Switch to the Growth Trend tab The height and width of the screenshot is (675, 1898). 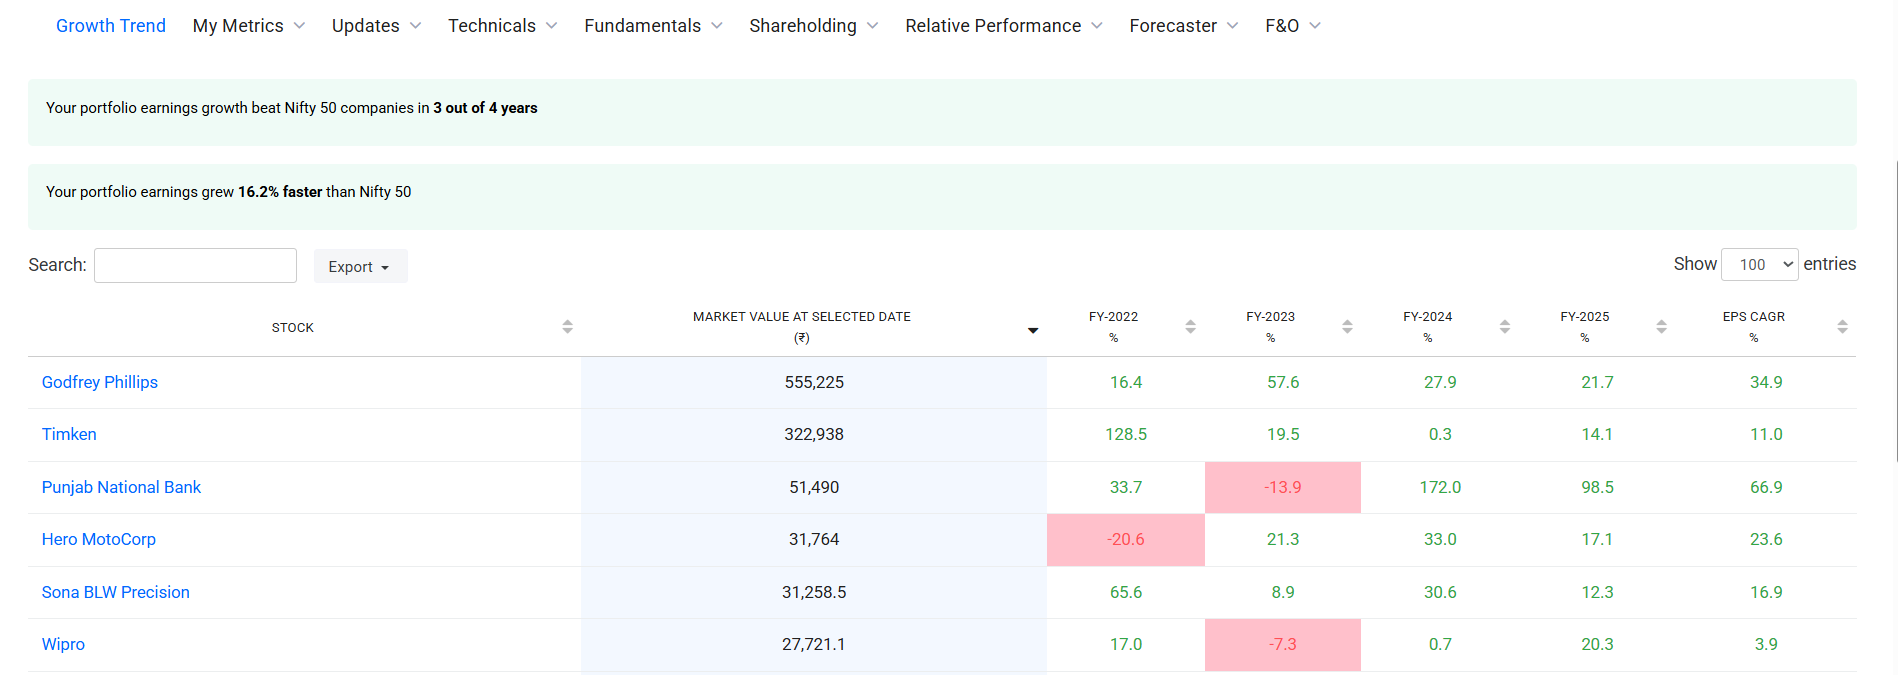point(111,26)
